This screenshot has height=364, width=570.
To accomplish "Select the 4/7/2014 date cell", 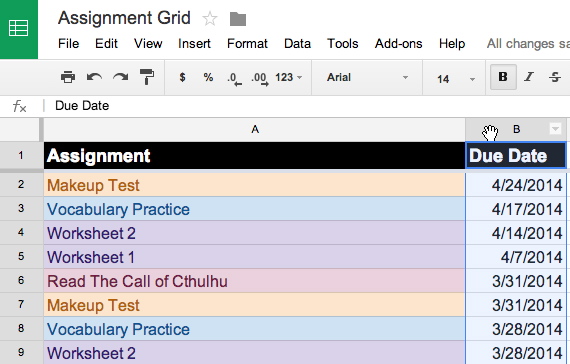I will (516, 257).
